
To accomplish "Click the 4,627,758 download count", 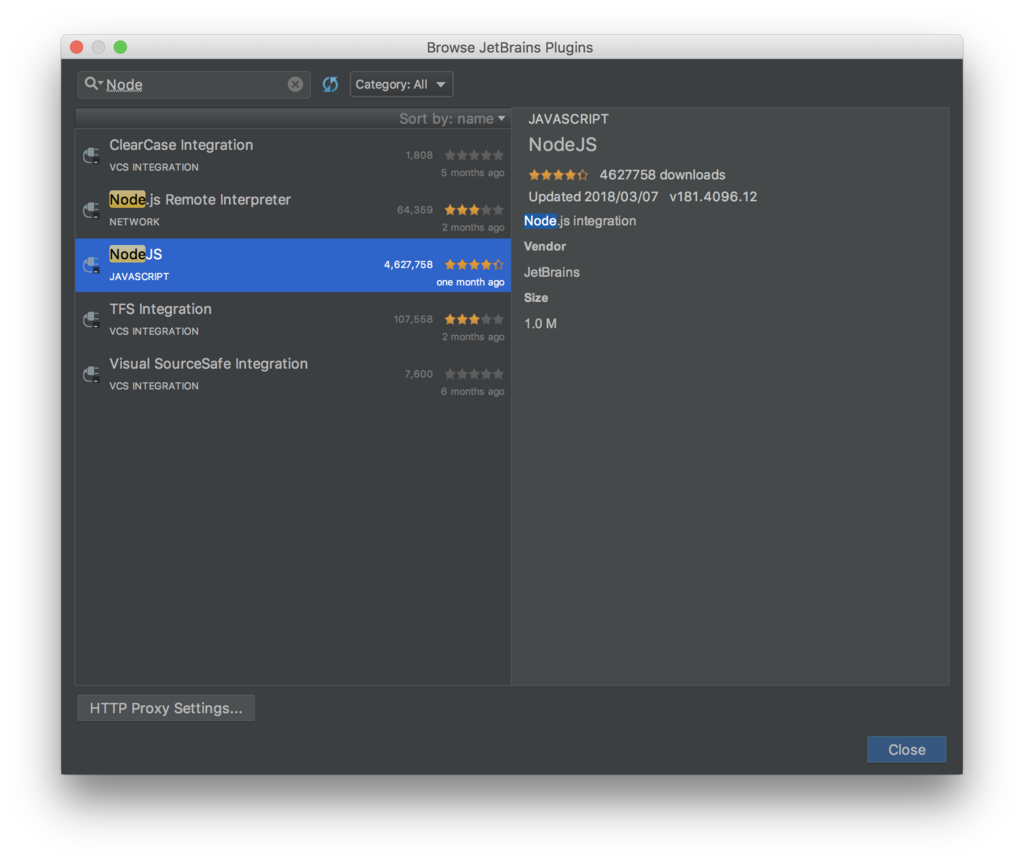I will [x=408, y=264].
